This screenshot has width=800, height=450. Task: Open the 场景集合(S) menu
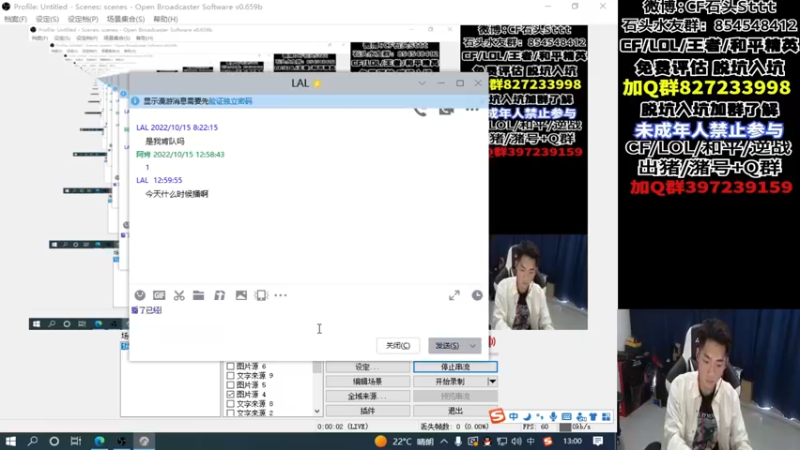tap(126, 19)
